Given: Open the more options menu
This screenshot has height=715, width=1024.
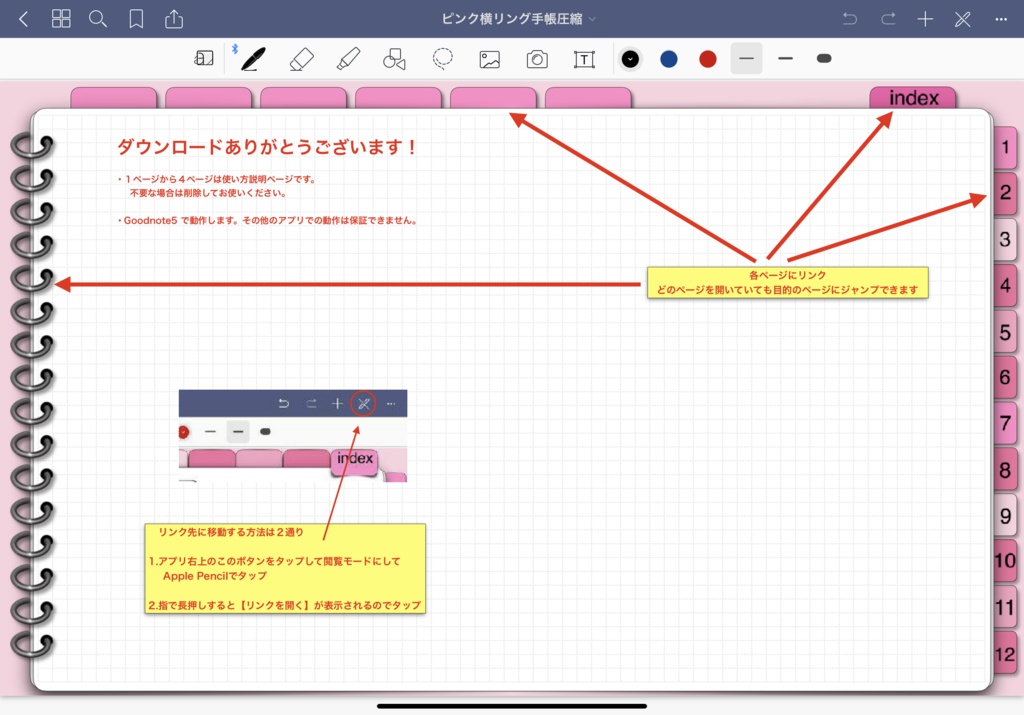Looking at the screenshot, I should [1001, 18].
